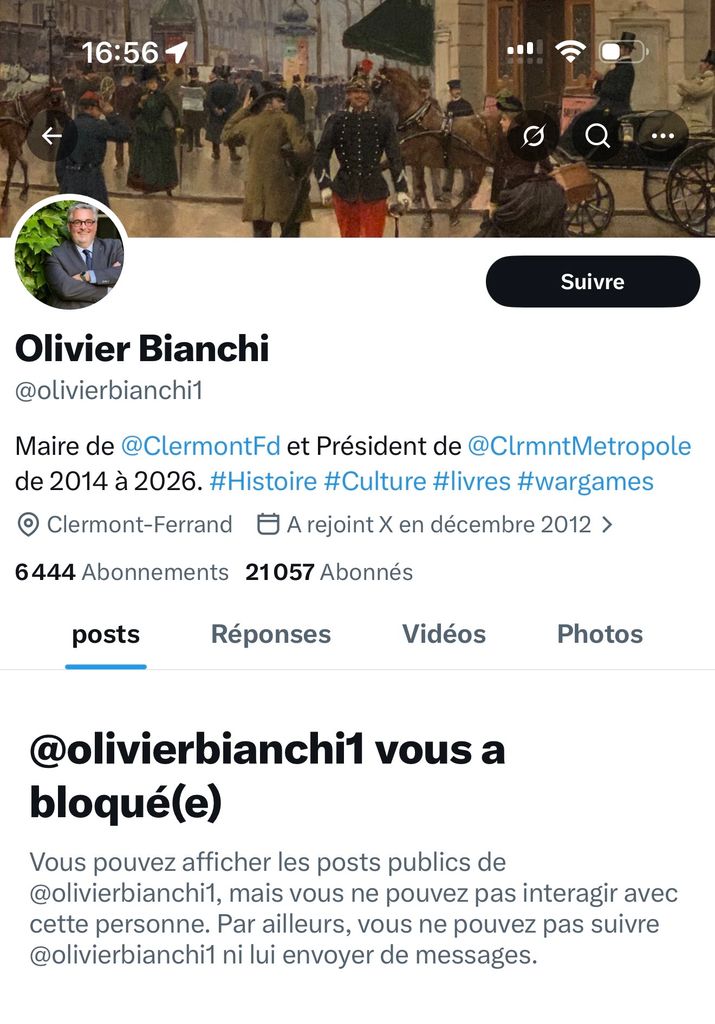
Task: Open the @ClrmntMetropole mention link
Action: pyautogui.click(x=580, y=446)
